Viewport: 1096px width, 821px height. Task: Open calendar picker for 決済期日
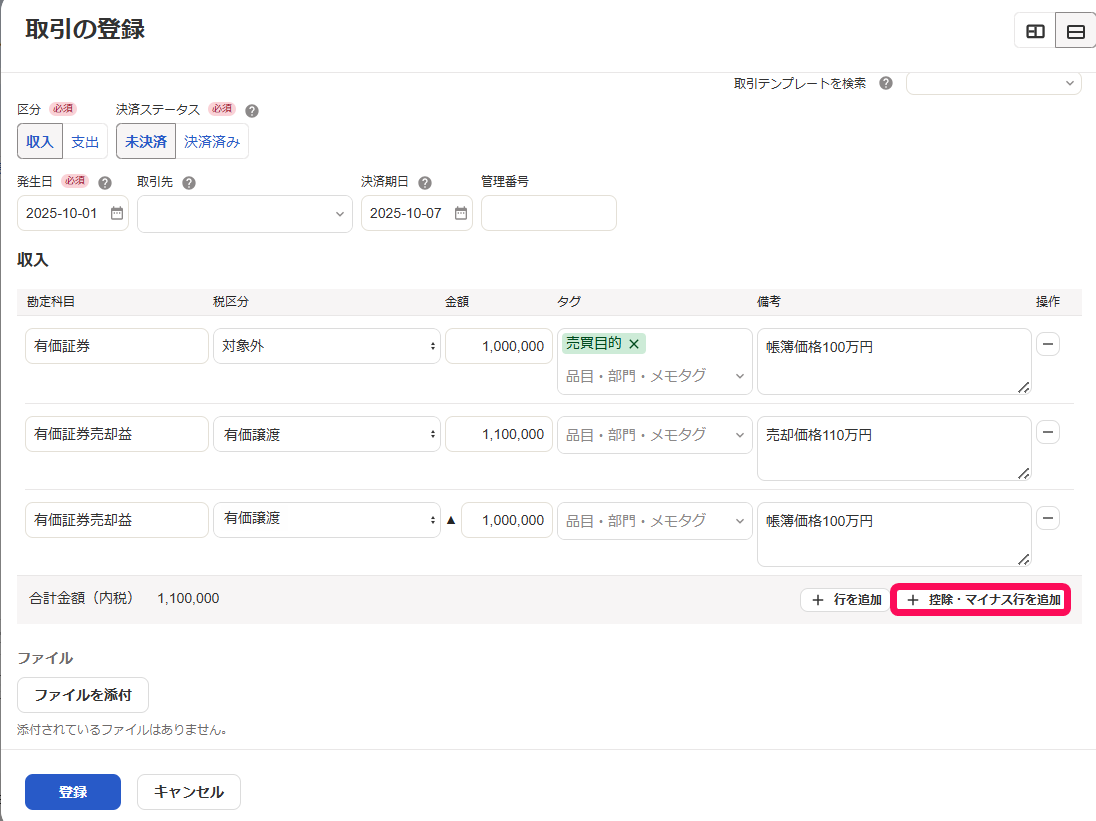coord(461,213)
